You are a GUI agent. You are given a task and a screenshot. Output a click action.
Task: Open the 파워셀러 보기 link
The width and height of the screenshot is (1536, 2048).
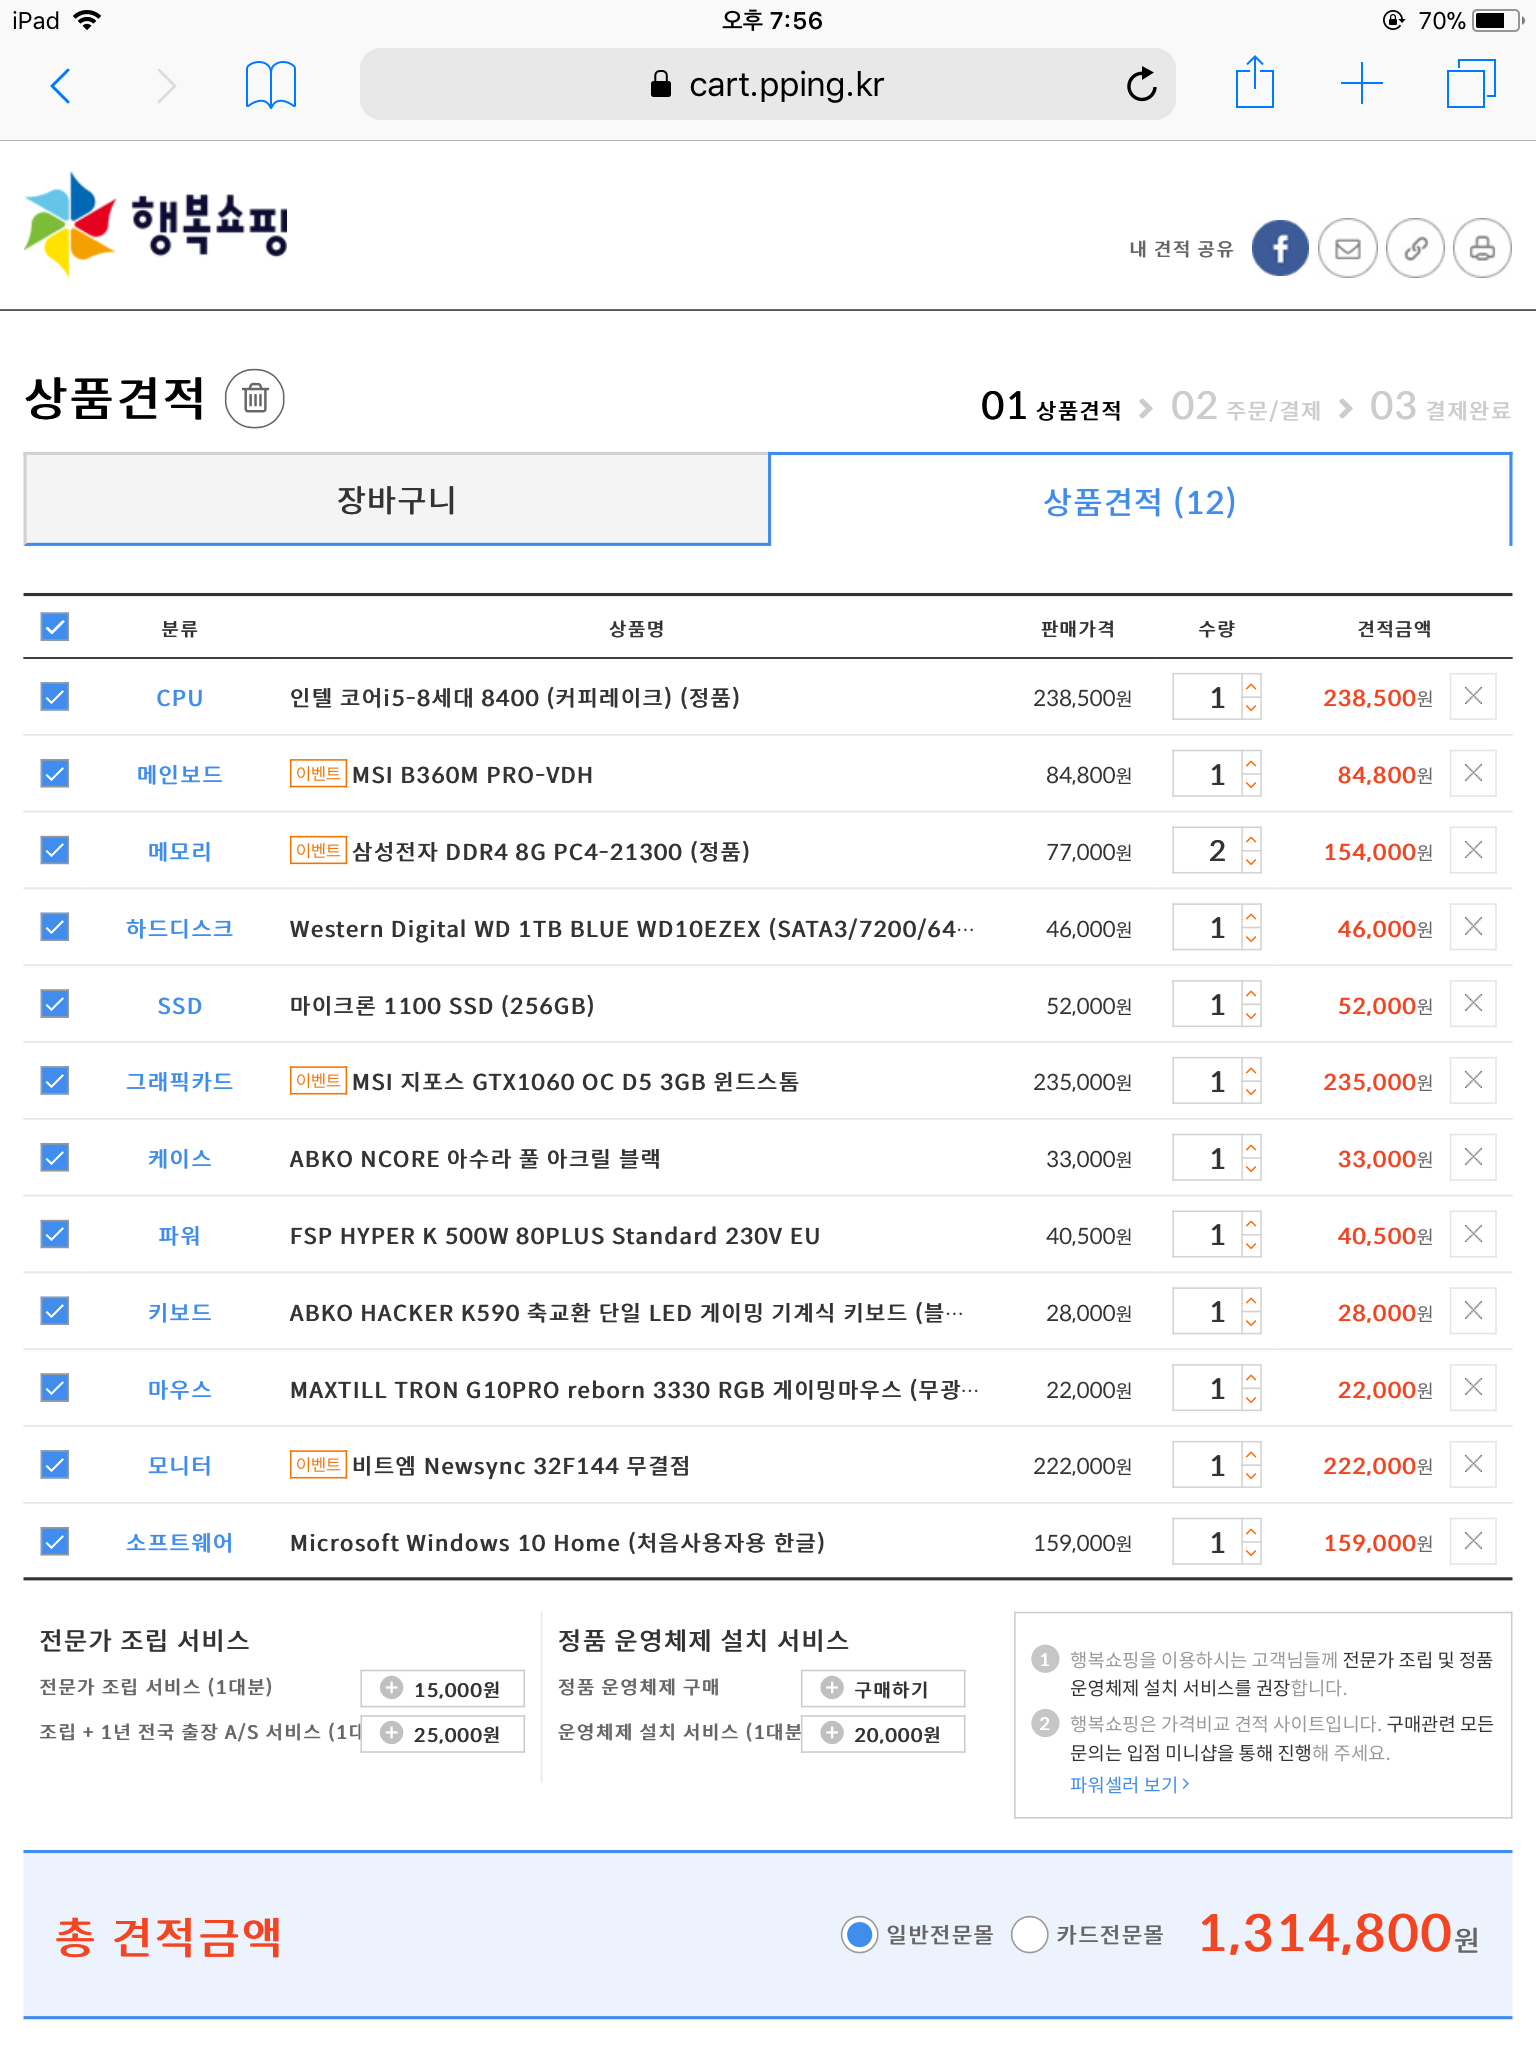coord(1129,1784)
